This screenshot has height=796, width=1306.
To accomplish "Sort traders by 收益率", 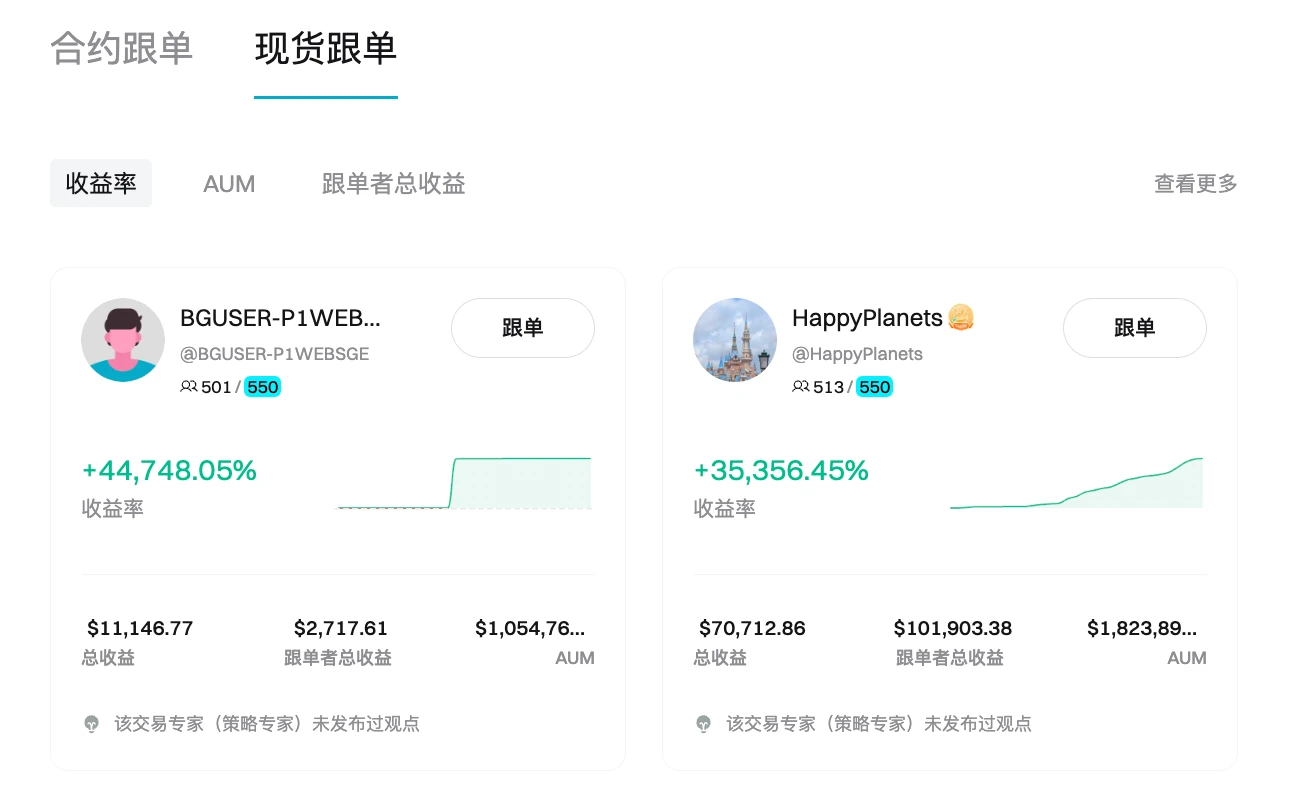I will coord(101,183).
